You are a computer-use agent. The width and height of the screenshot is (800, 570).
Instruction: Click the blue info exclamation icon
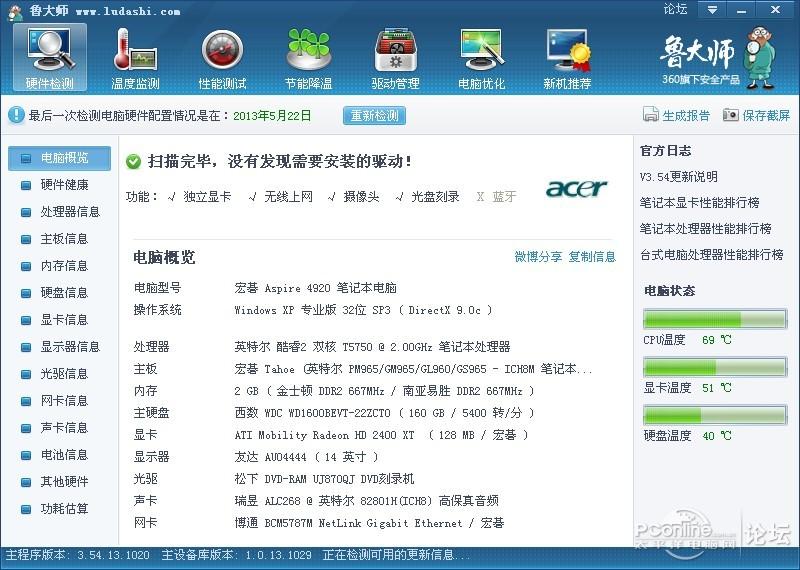16,115
